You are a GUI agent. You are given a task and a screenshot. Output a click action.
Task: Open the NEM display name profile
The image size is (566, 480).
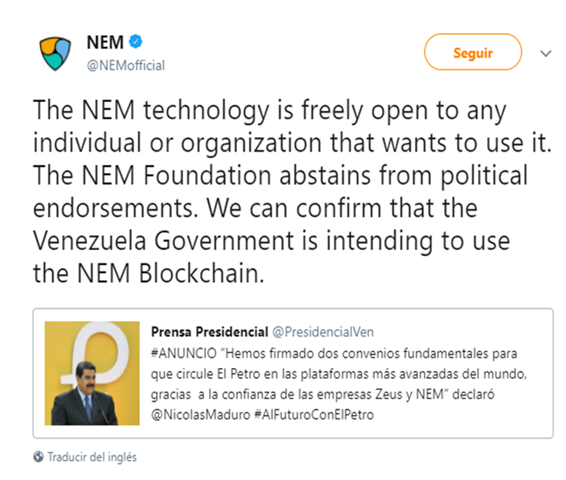(105, 42)
